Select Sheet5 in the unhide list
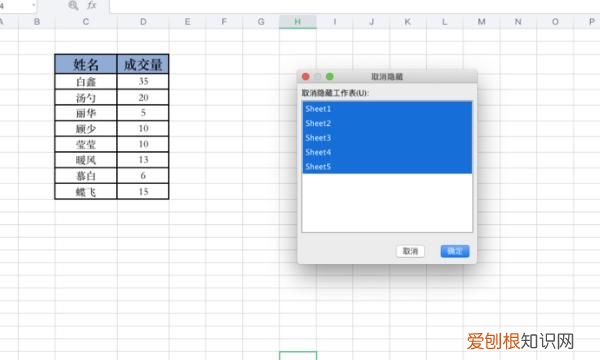600x360 pixels. (387, 166)
